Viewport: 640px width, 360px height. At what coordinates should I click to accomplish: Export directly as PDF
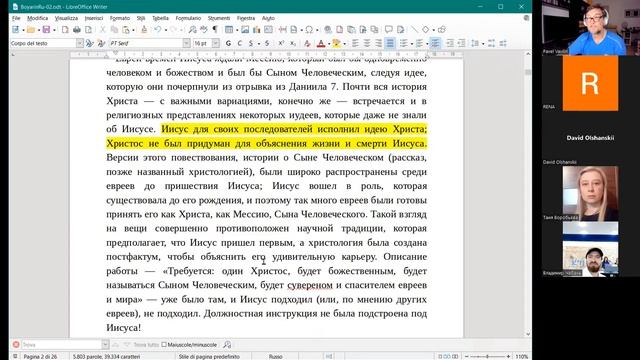[65, 30]
